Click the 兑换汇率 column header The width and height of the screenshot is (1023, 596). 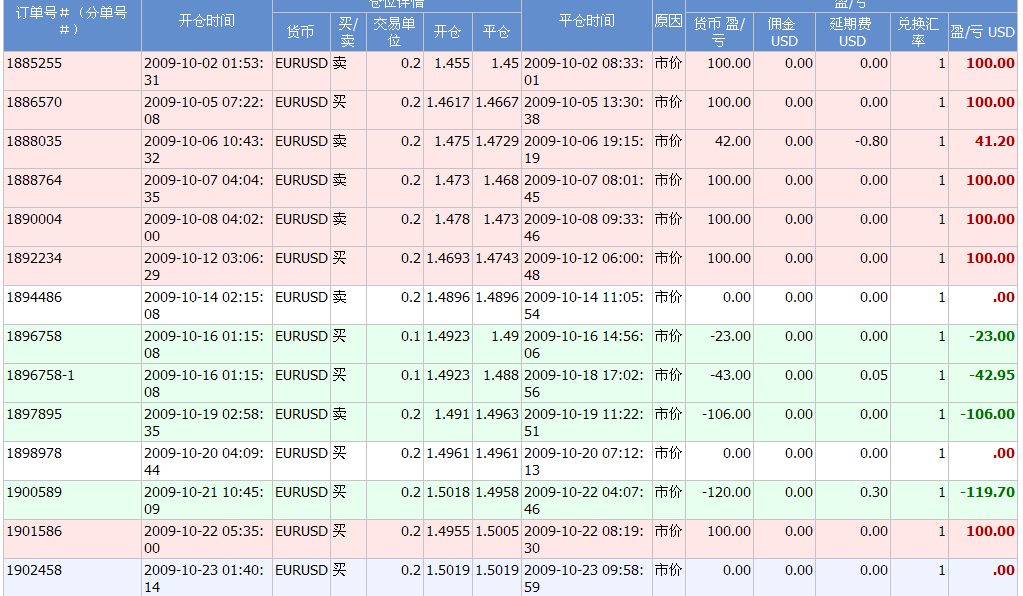coord(919,32)
